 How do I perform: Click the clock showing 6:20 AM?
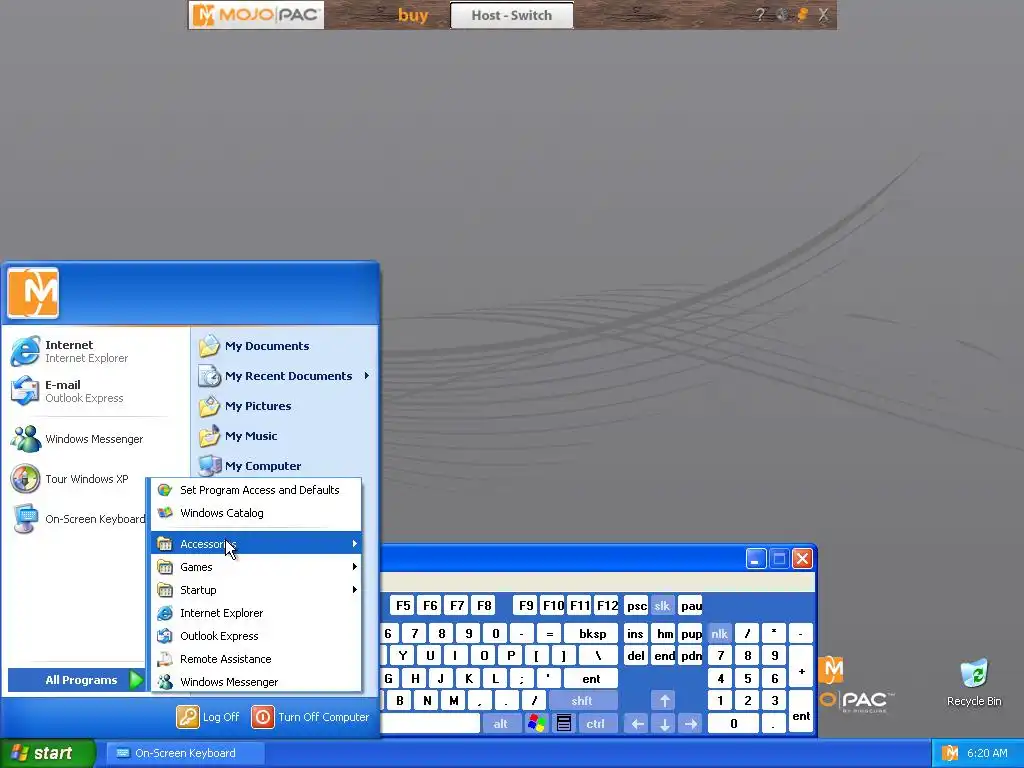[987, 753]
